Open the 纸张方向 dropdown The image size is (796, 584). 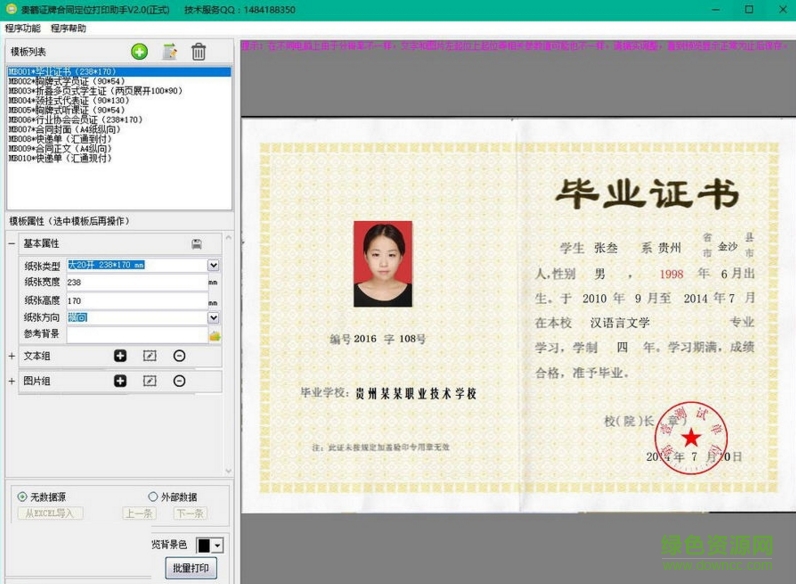click(x=213, y=317)
